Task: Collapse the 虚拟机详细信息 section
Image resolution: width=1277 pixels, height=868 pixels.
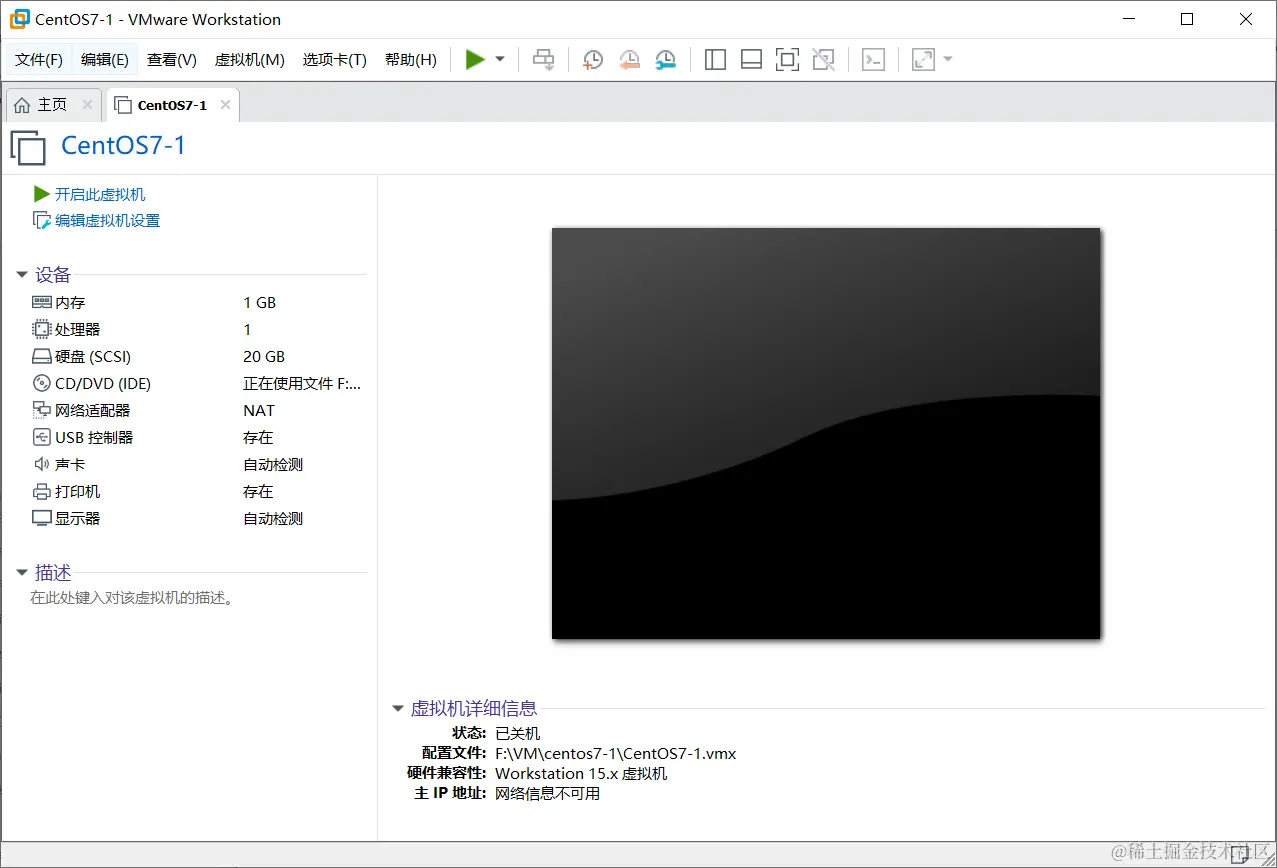Action: point(398,709)
